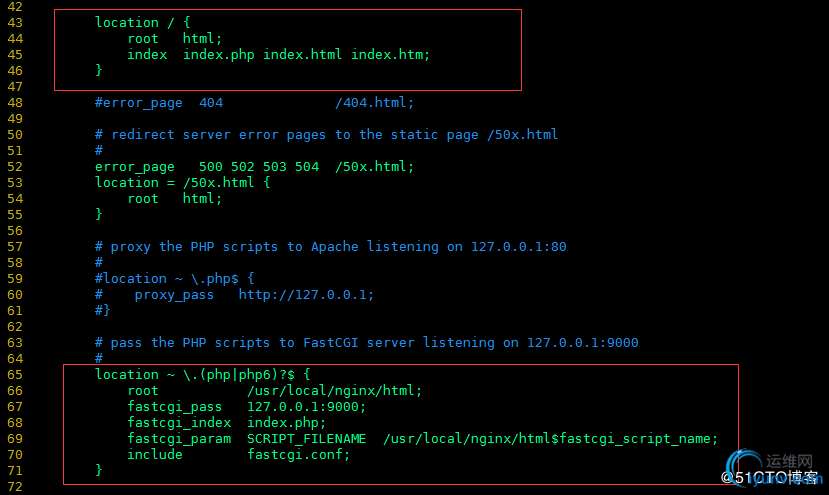
Task: Click the 'proxy_pass' commented directive
Action: point(174,295)
